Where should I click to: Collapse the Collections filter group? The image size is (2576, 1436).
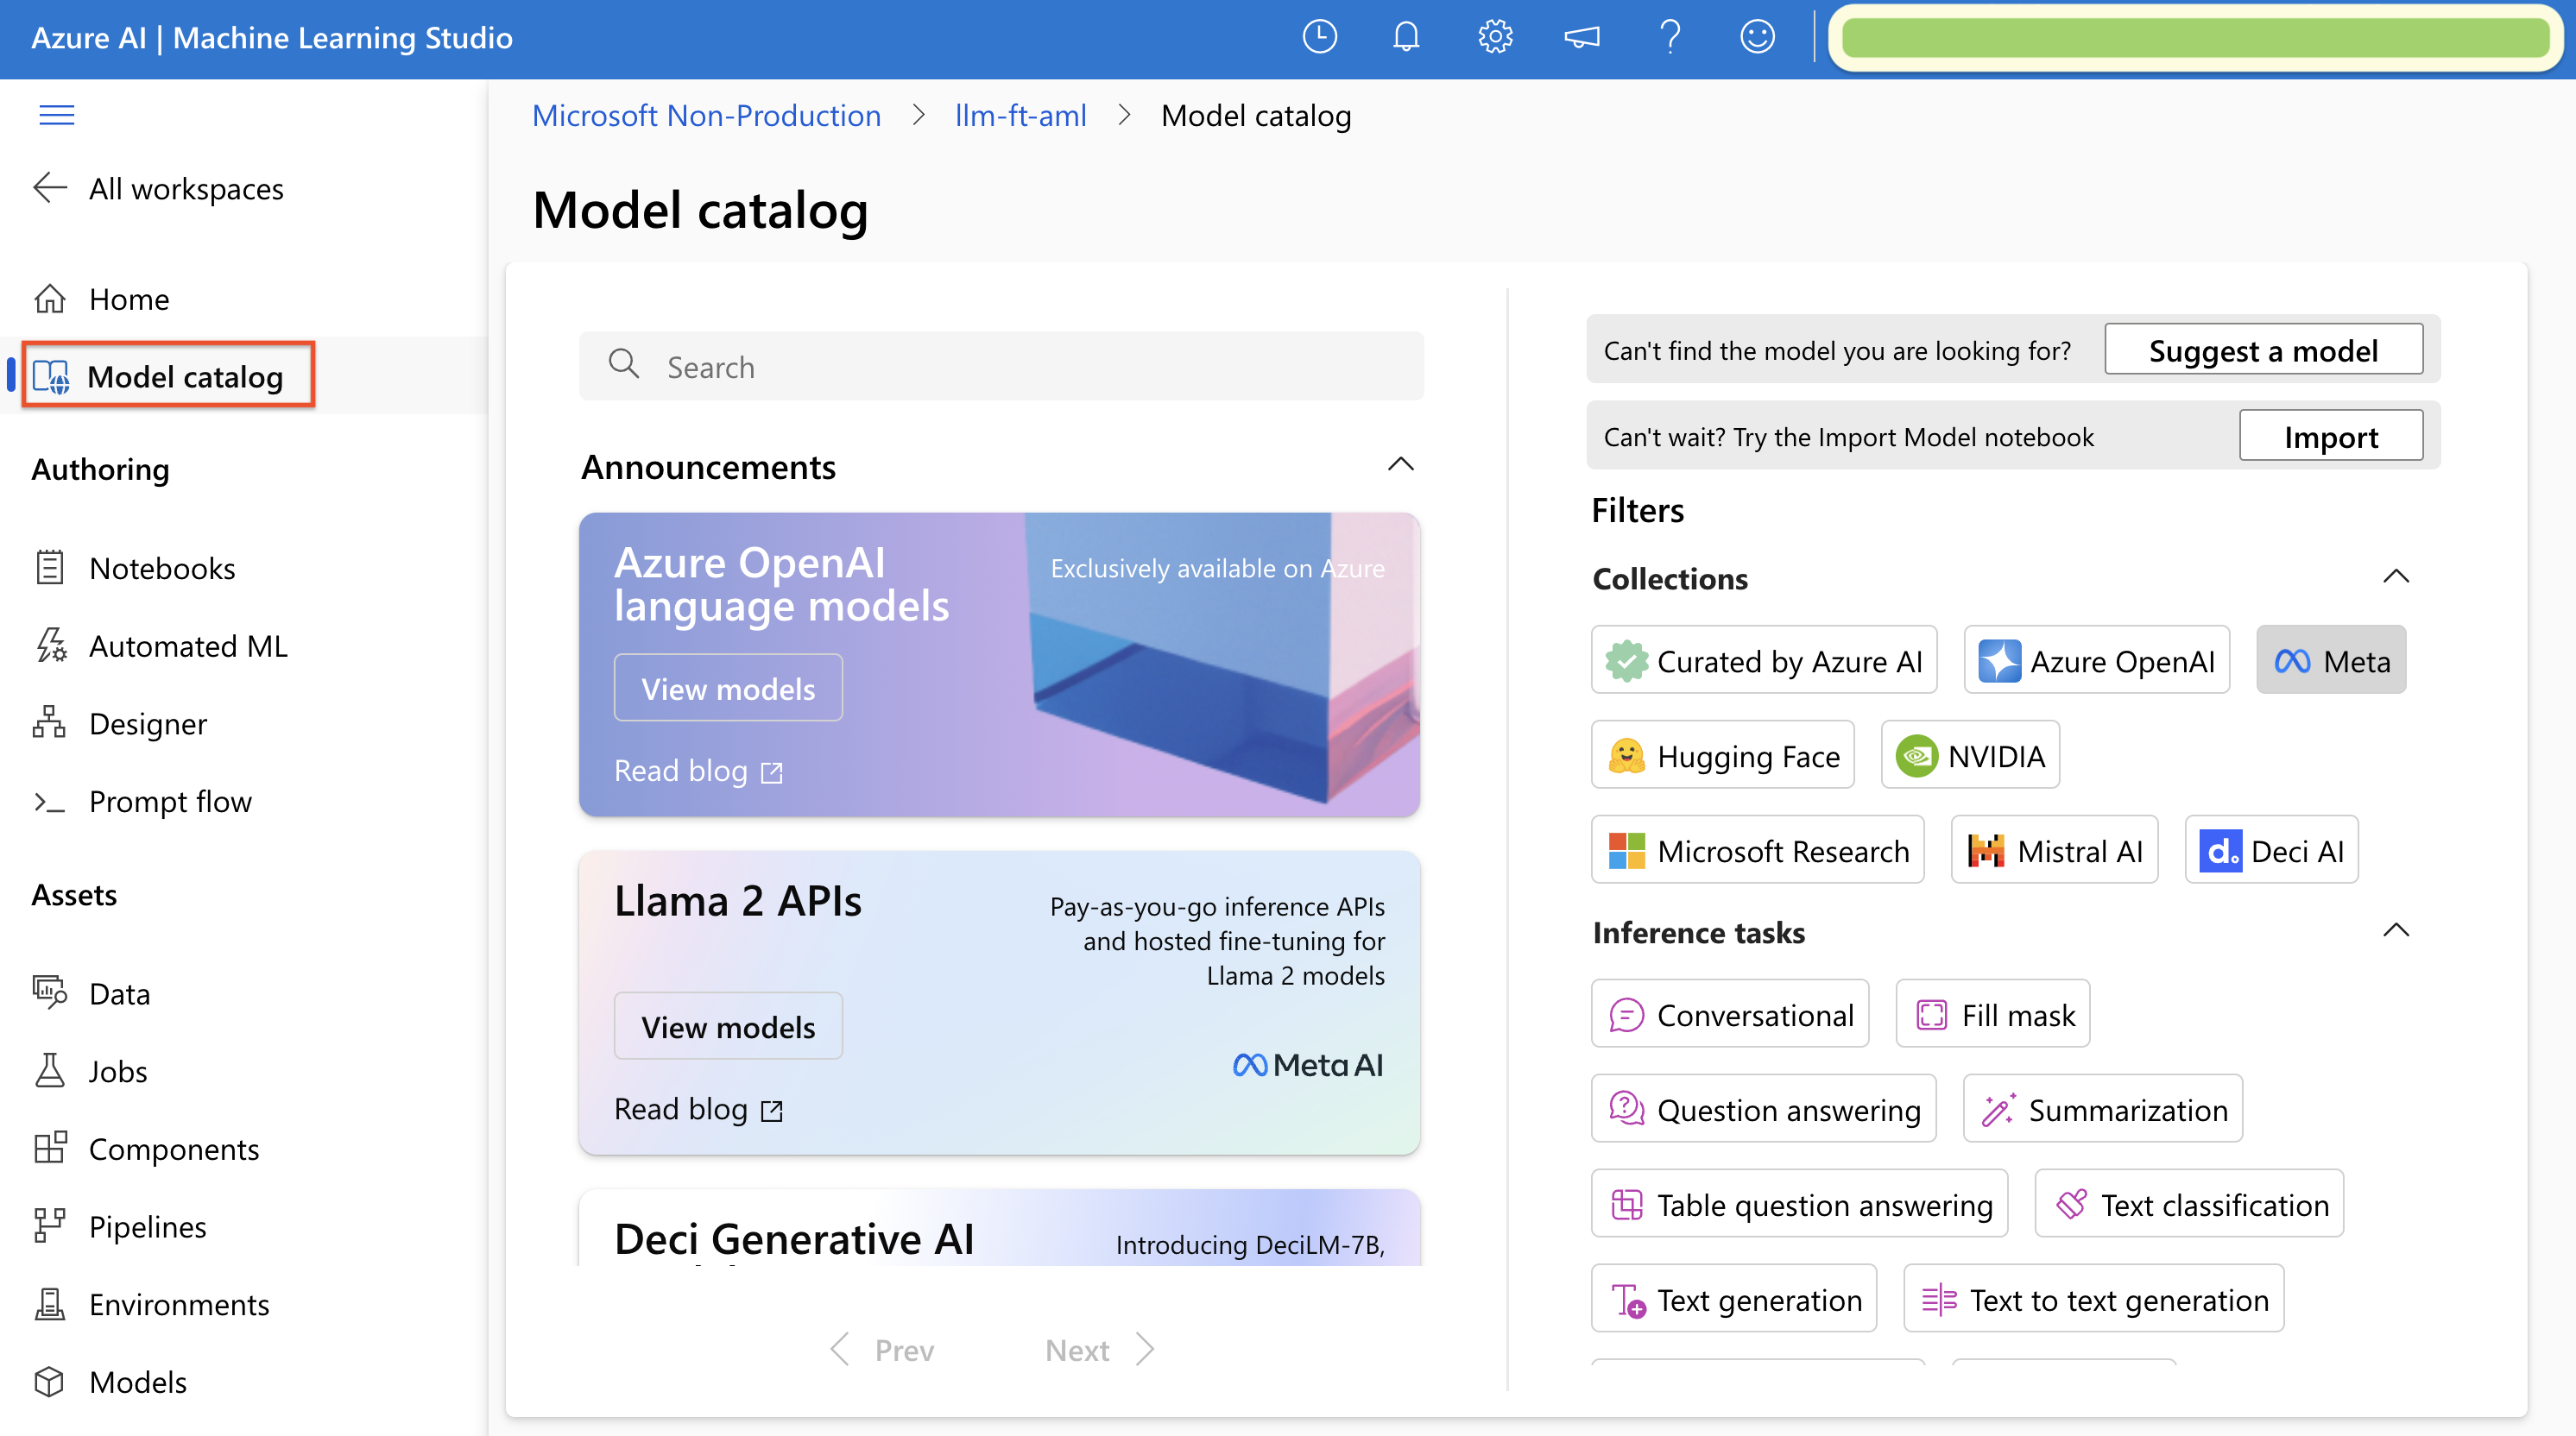[2396, 577]
